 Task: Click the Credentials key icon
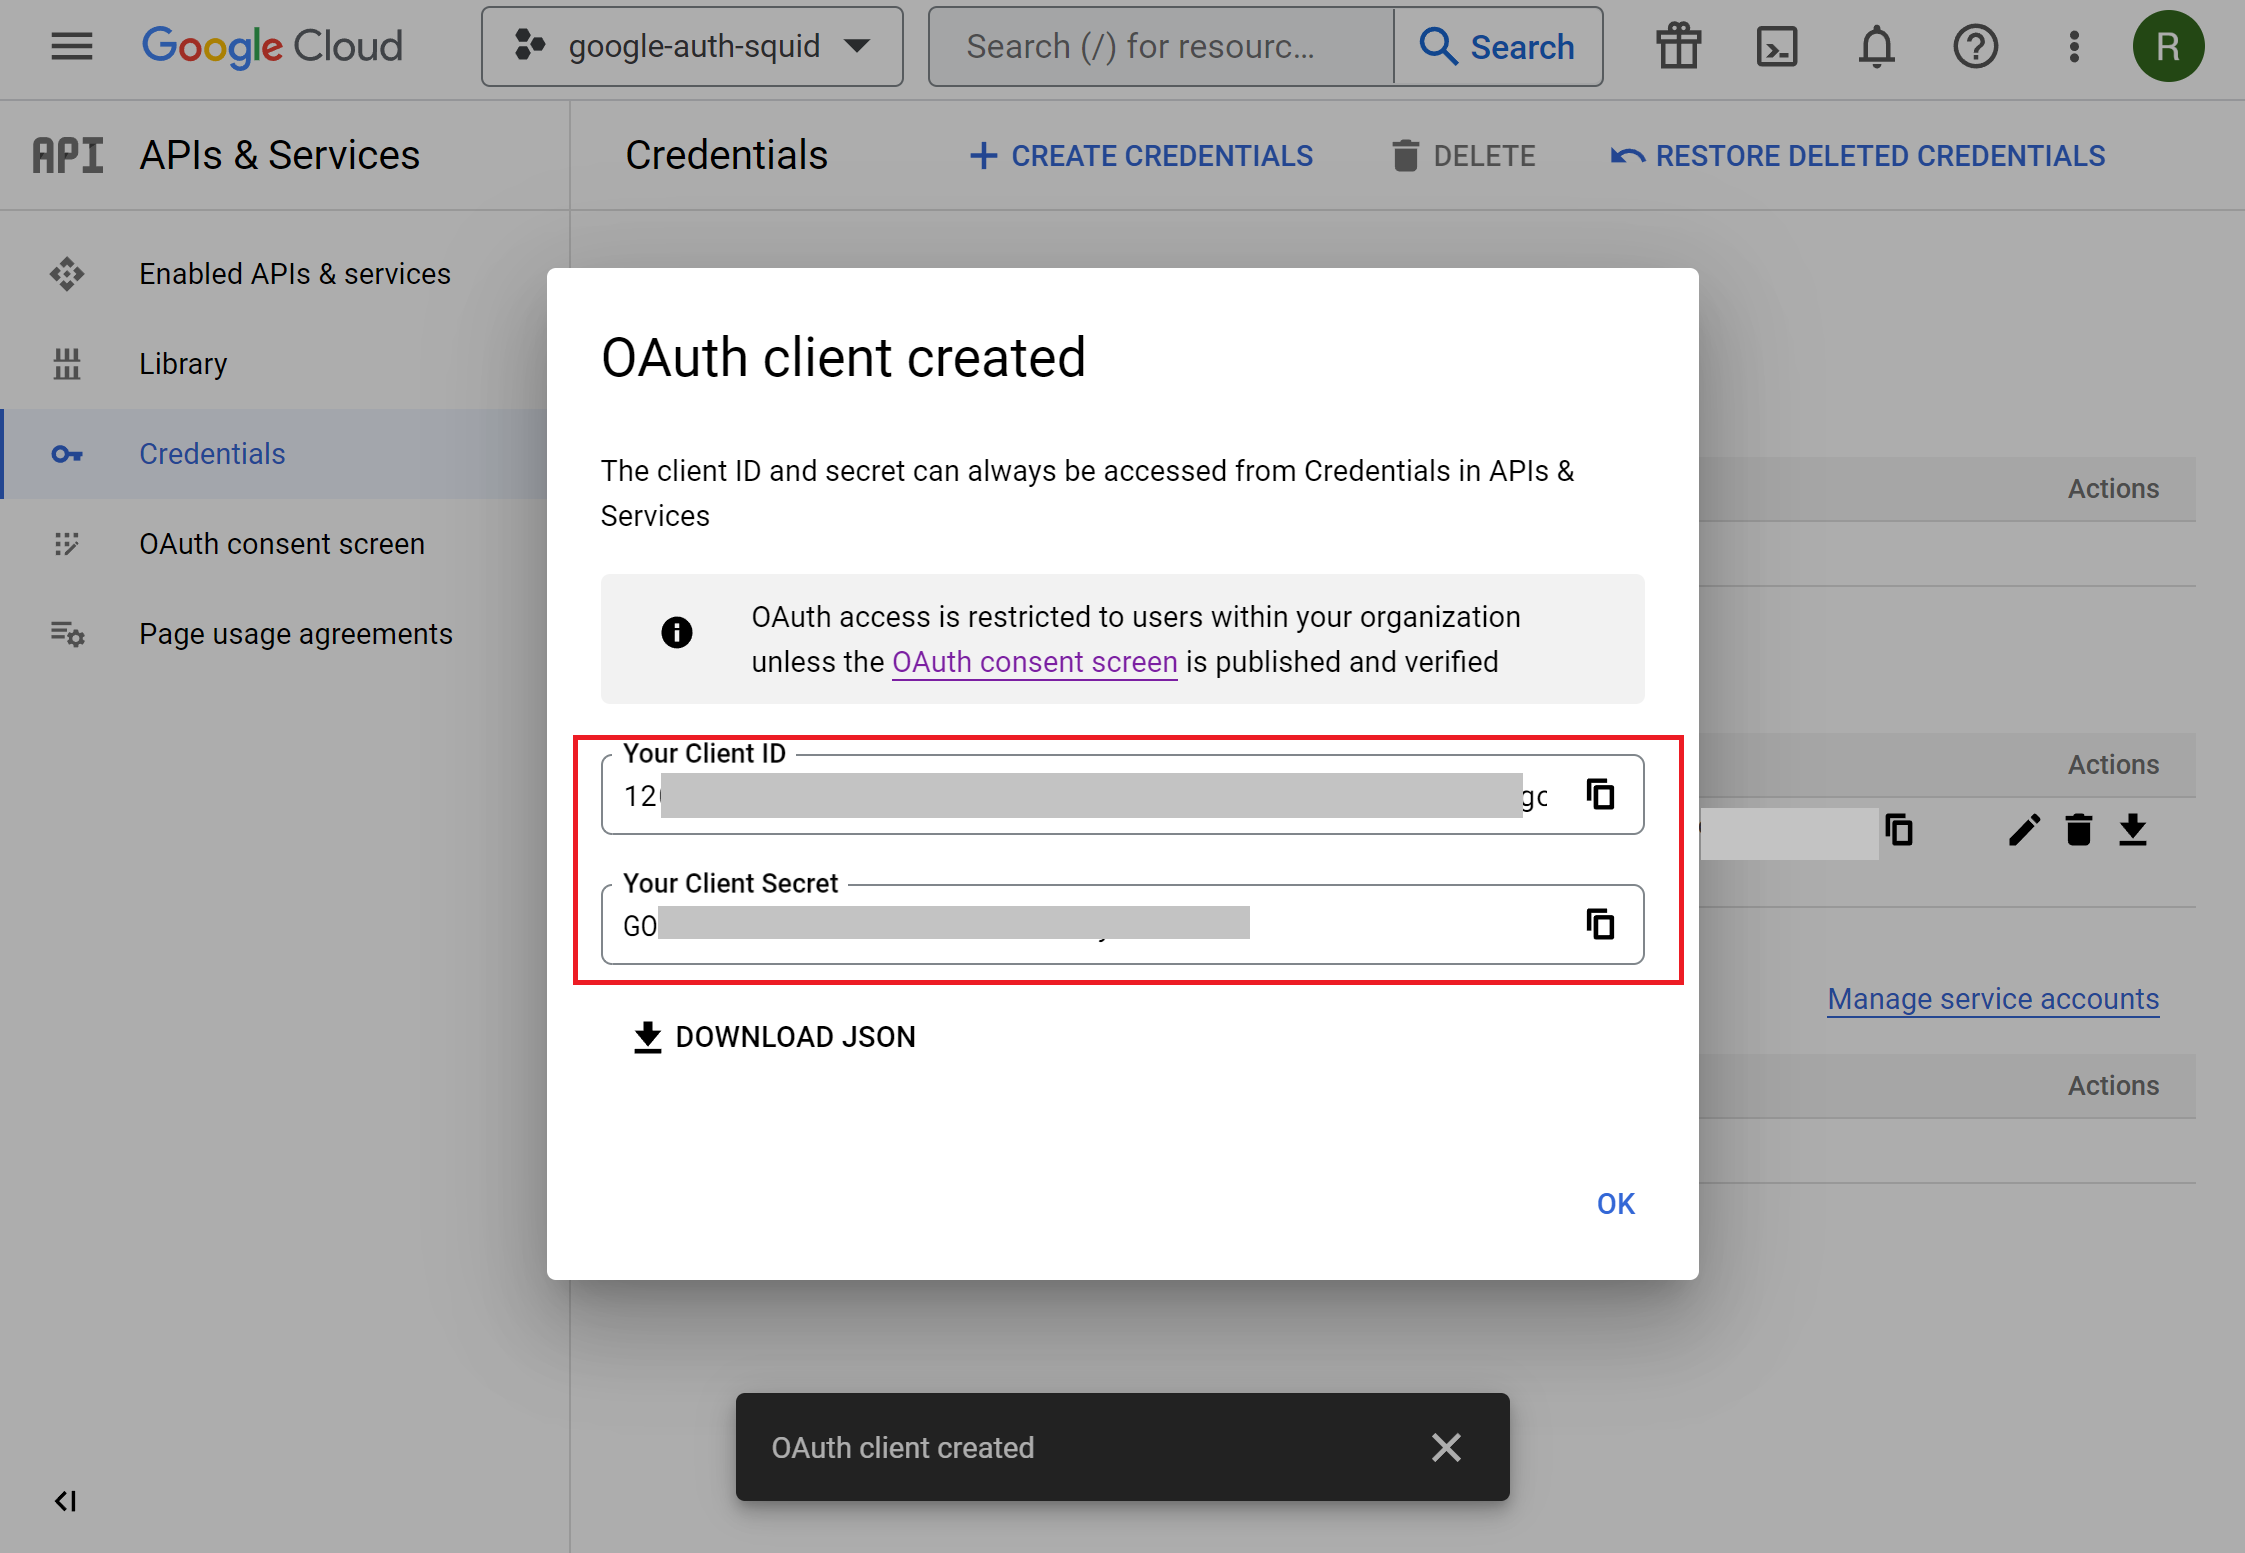[67, 454]
